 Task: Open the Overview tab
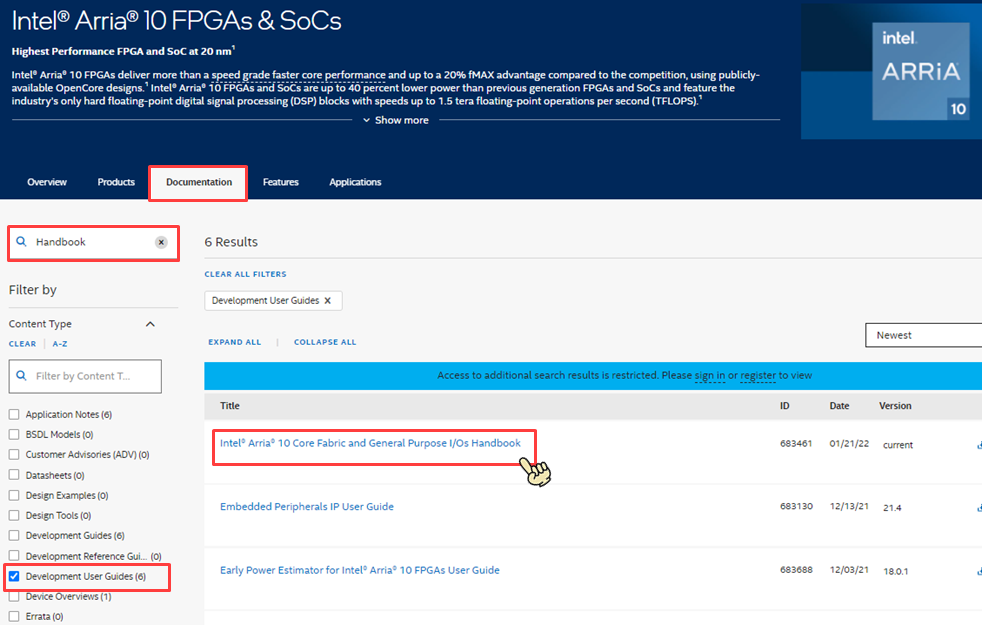[47, 182]
